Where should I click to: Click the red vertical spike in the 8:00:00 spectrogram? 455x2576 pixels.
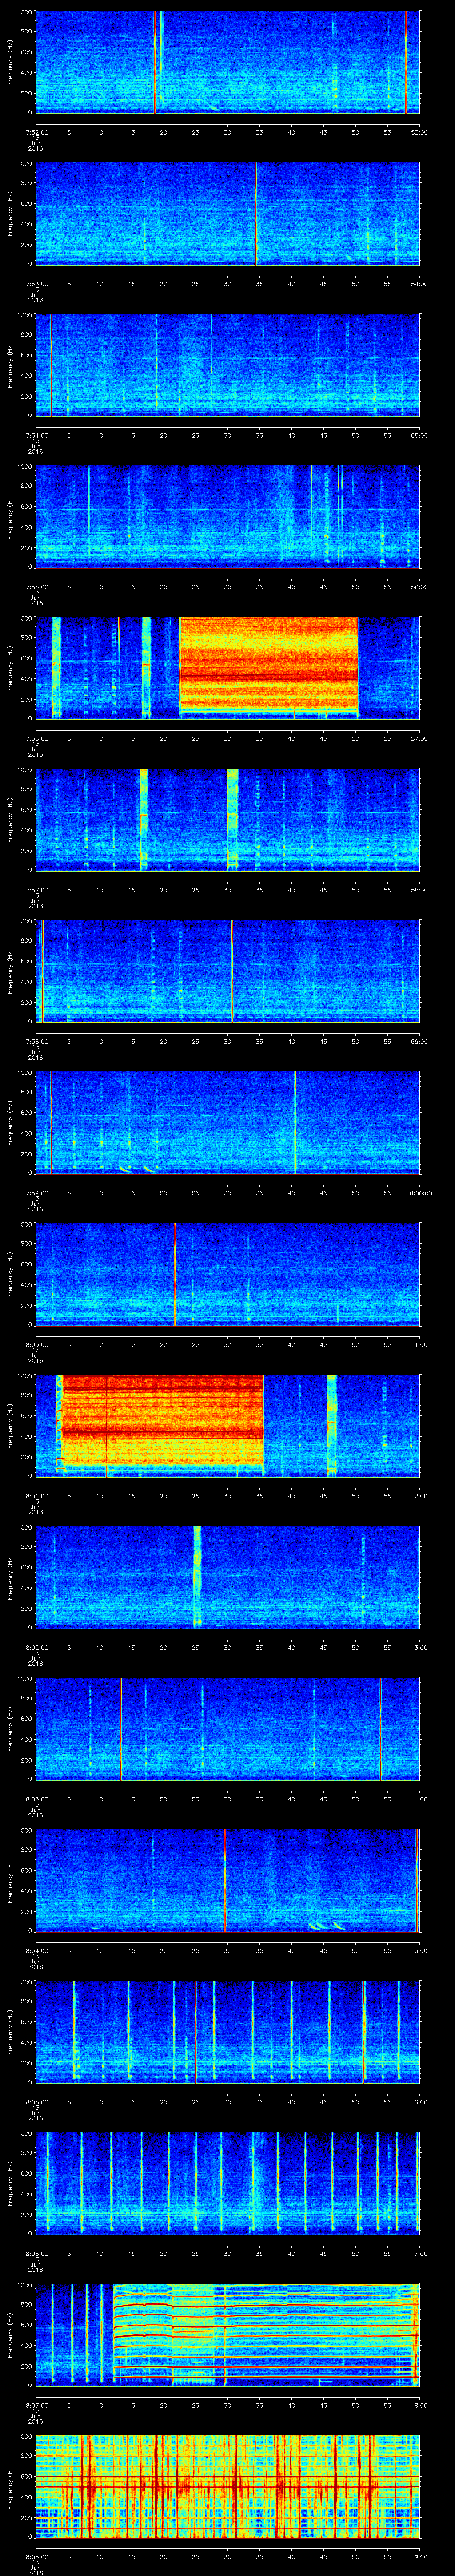tap(174, 1272)
